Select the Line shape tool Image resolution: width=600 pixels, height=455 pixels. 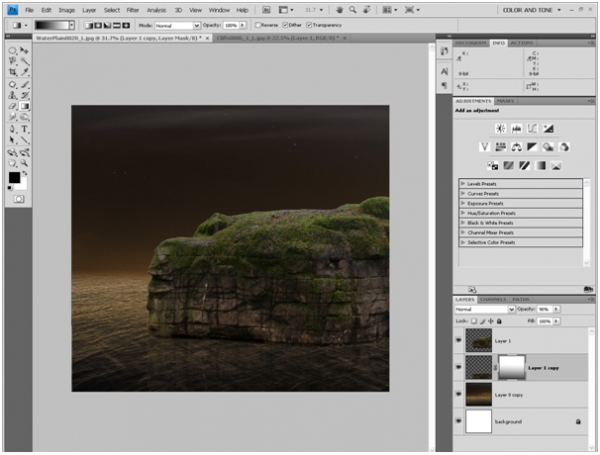tap(25, 140)
